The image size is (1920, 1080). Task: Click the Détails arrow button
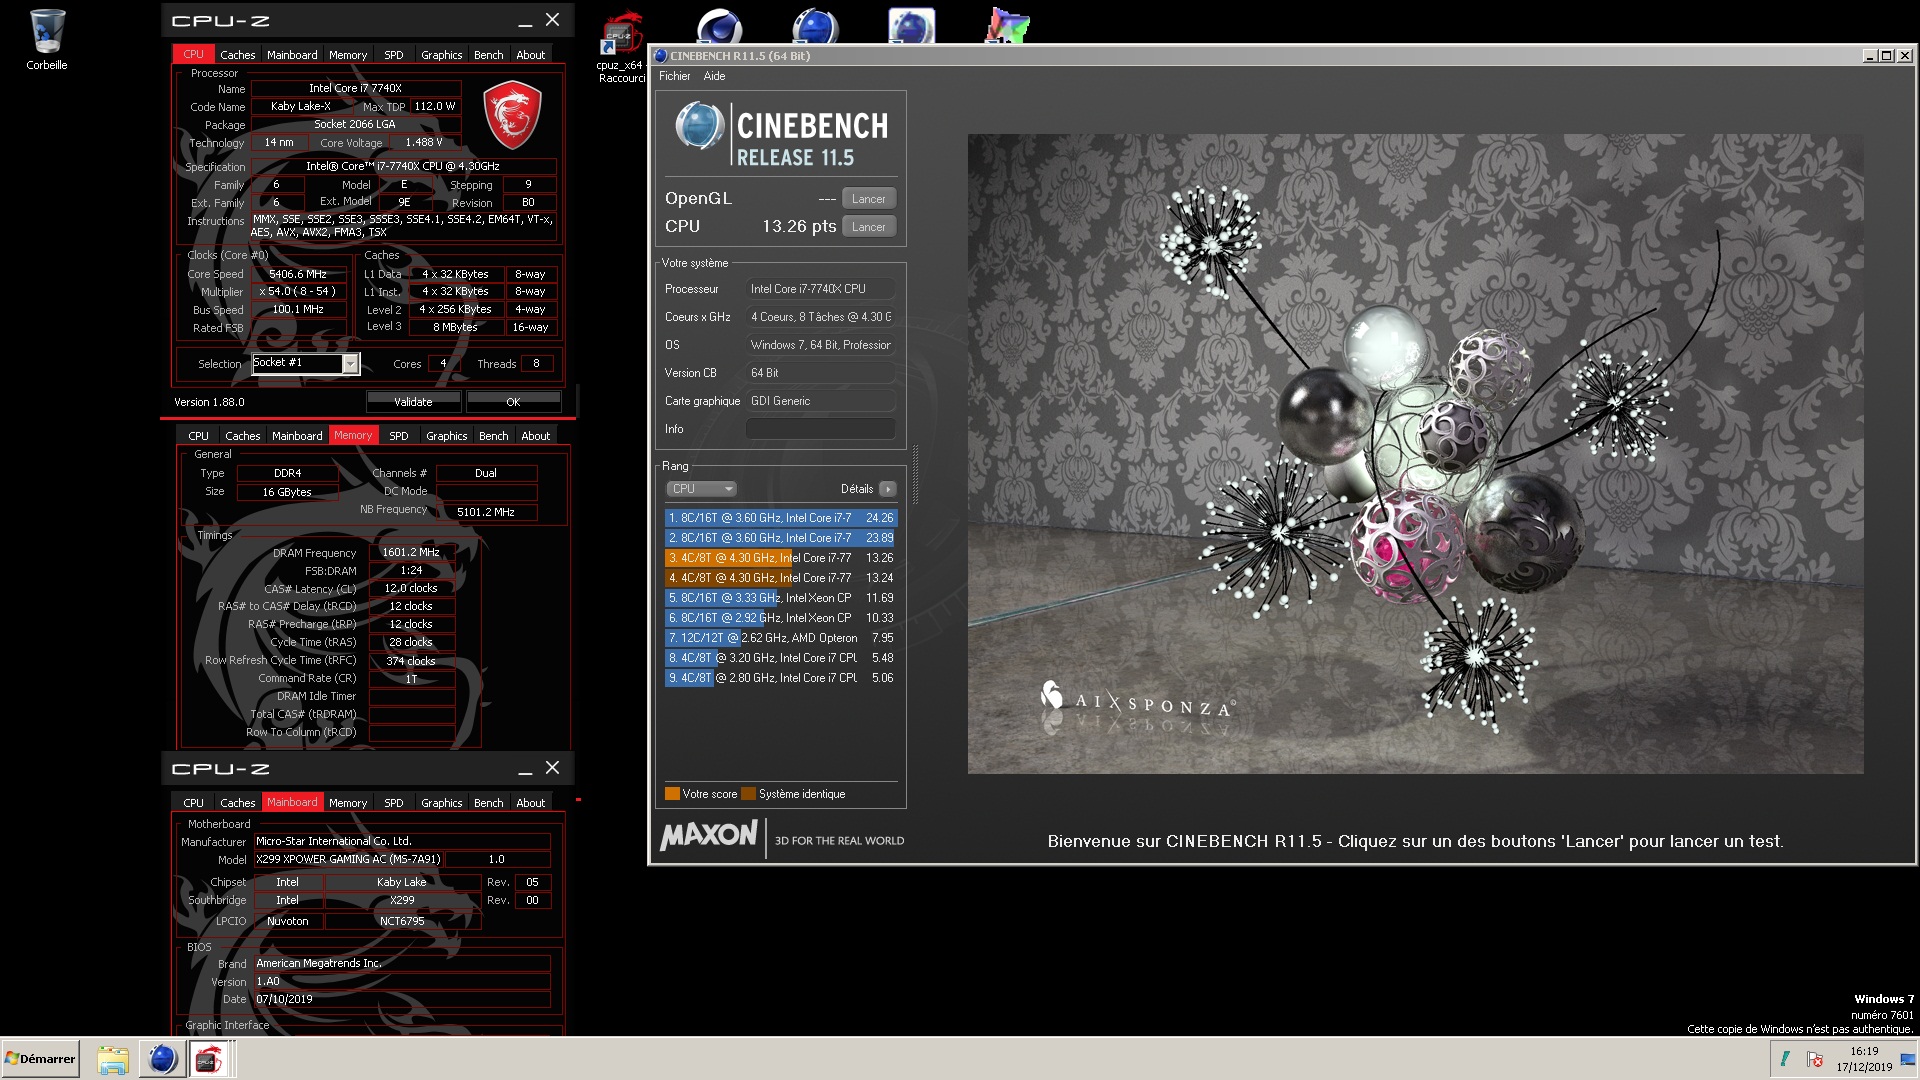point(887,489)
